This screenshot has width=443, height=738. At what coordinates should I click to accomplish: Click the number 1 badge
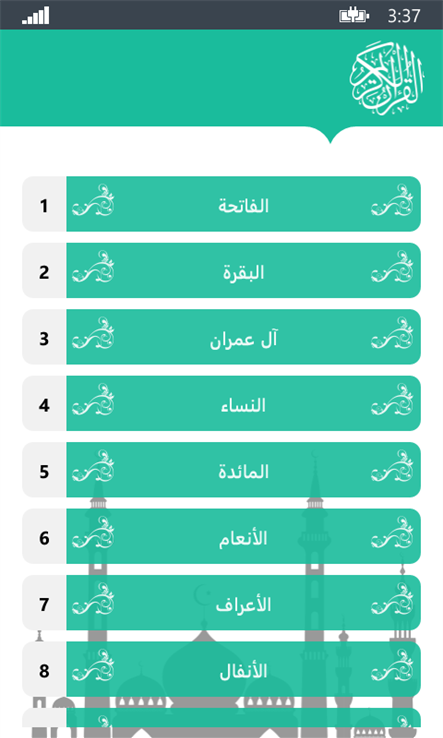(44, 204)
